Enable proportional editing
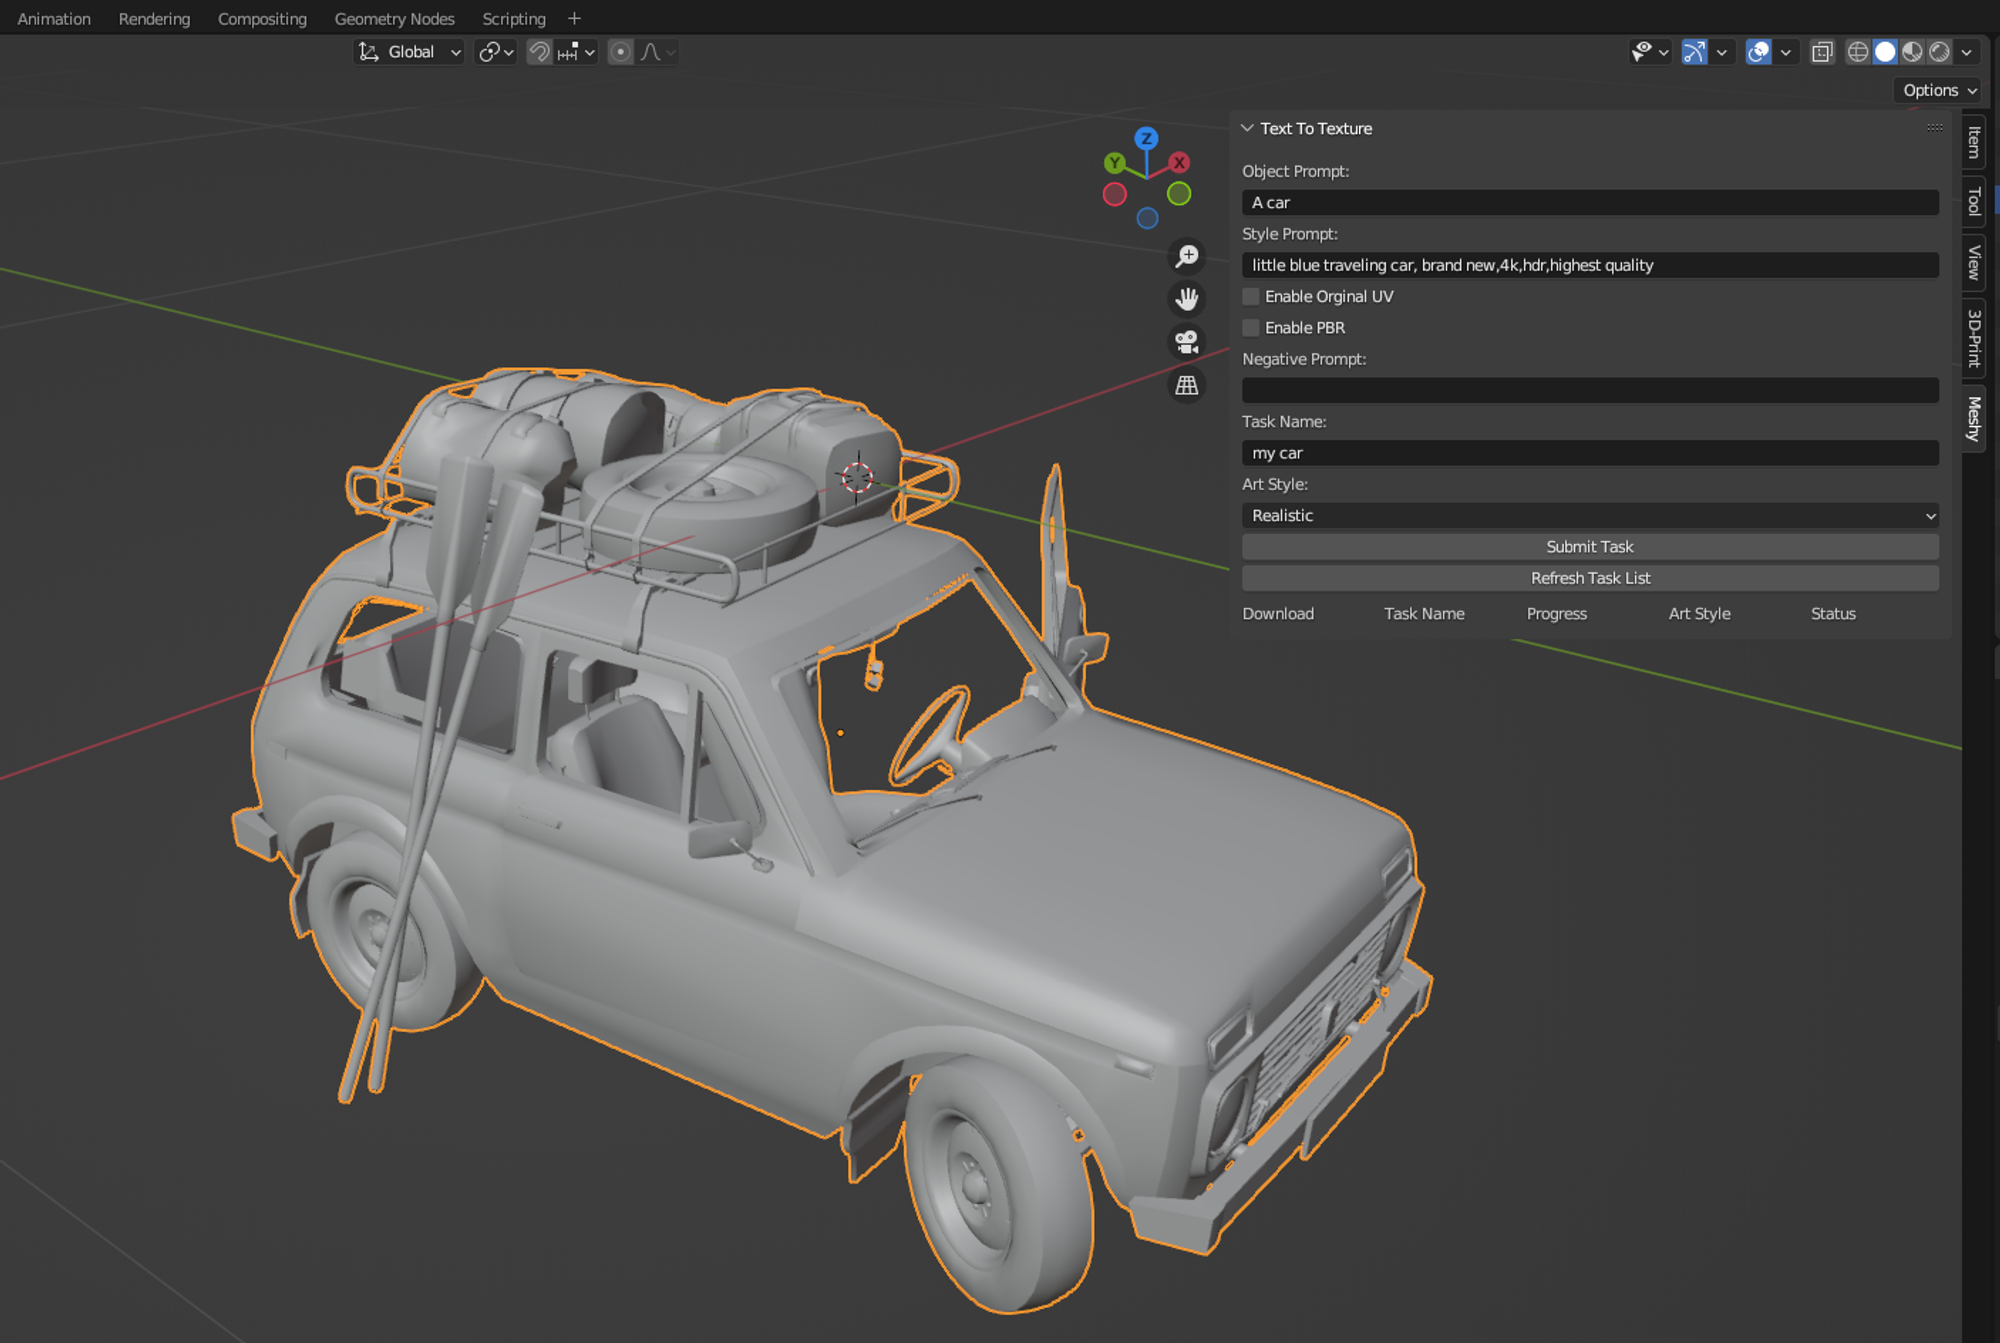This screenshot has height=1343, width=2000. coord(620,52)
